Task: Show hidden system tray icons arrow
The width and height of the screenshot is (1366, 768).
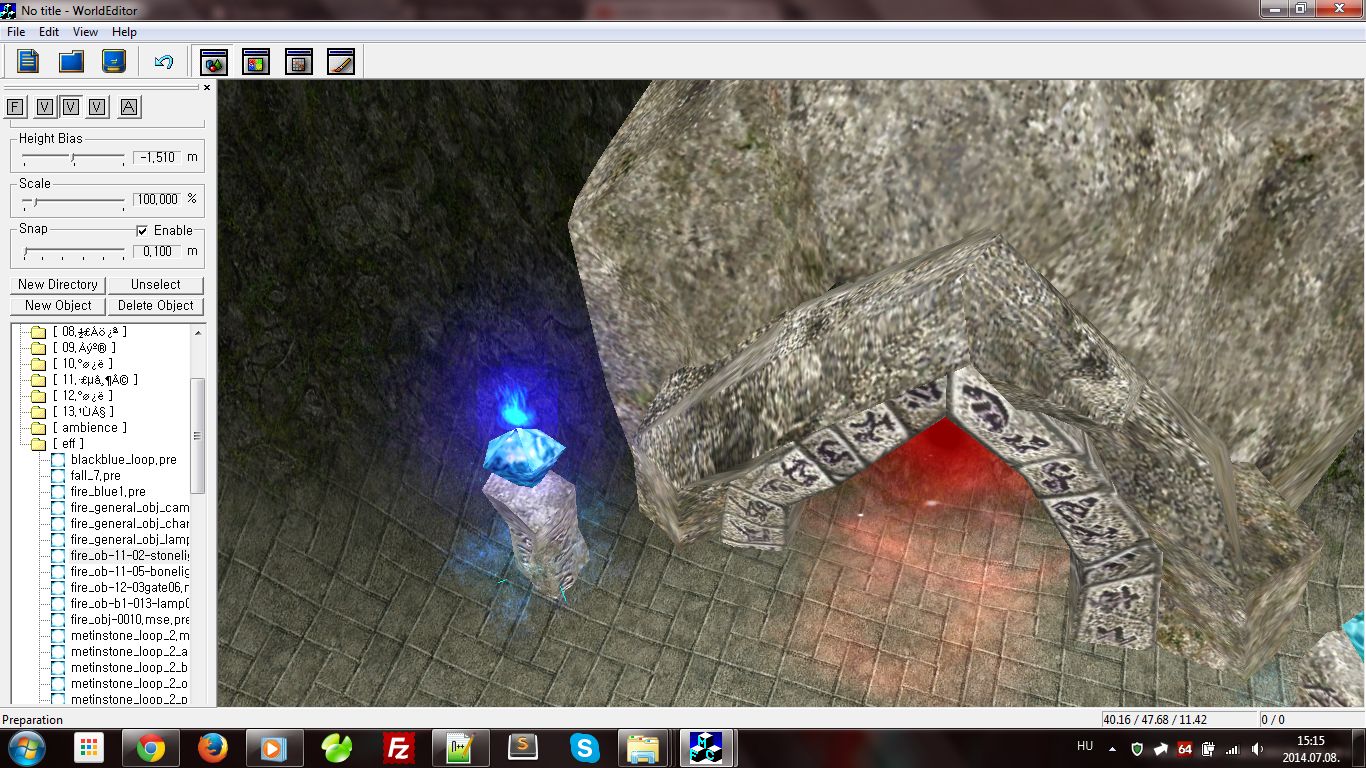Action: click(1112, 748)
